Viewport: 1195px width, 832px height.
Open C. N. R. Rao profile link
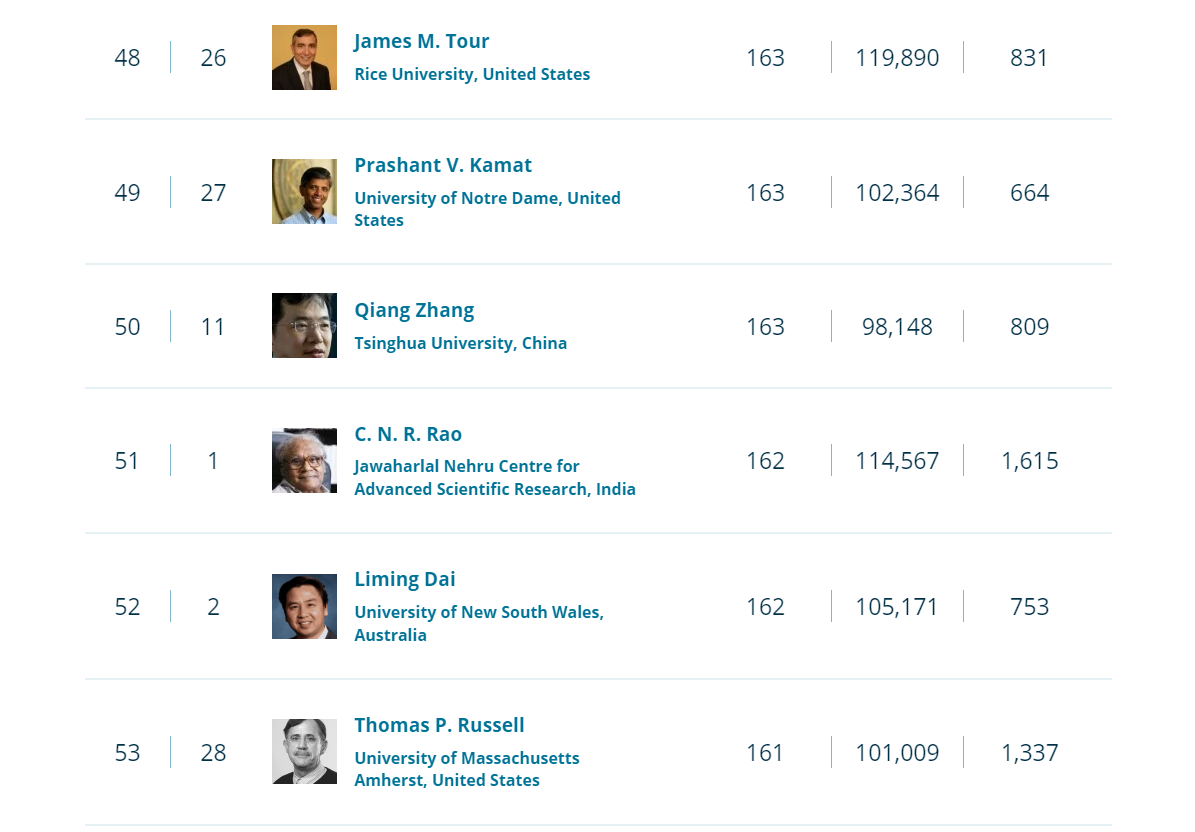[408, 434]
